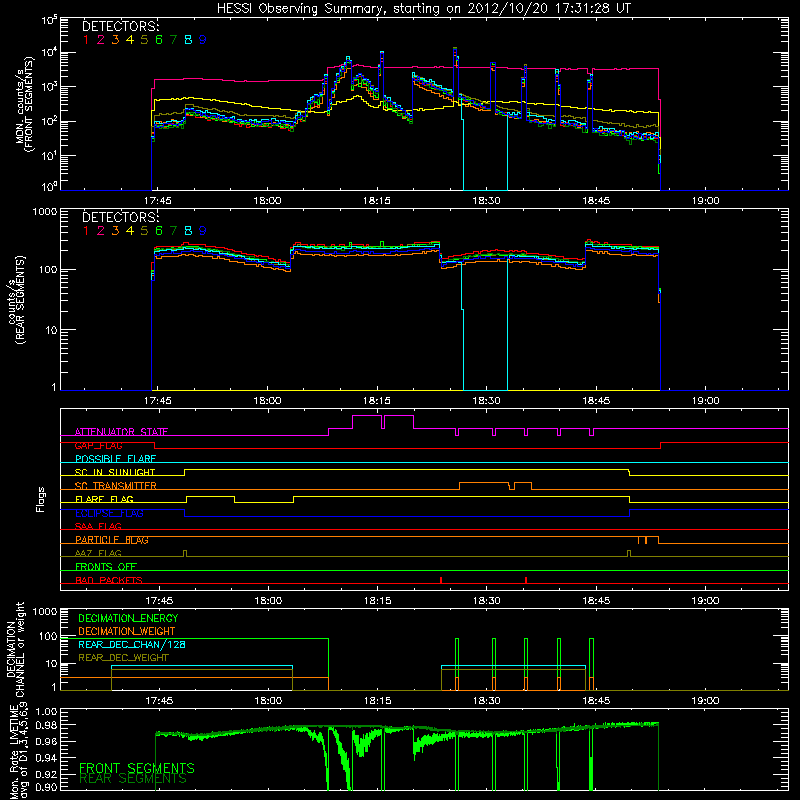Image resolution: width=800 pixels, height=800 pixels.
Task: Click the POSSIBLE_FLARE flag label
Action: click(115, 459)
